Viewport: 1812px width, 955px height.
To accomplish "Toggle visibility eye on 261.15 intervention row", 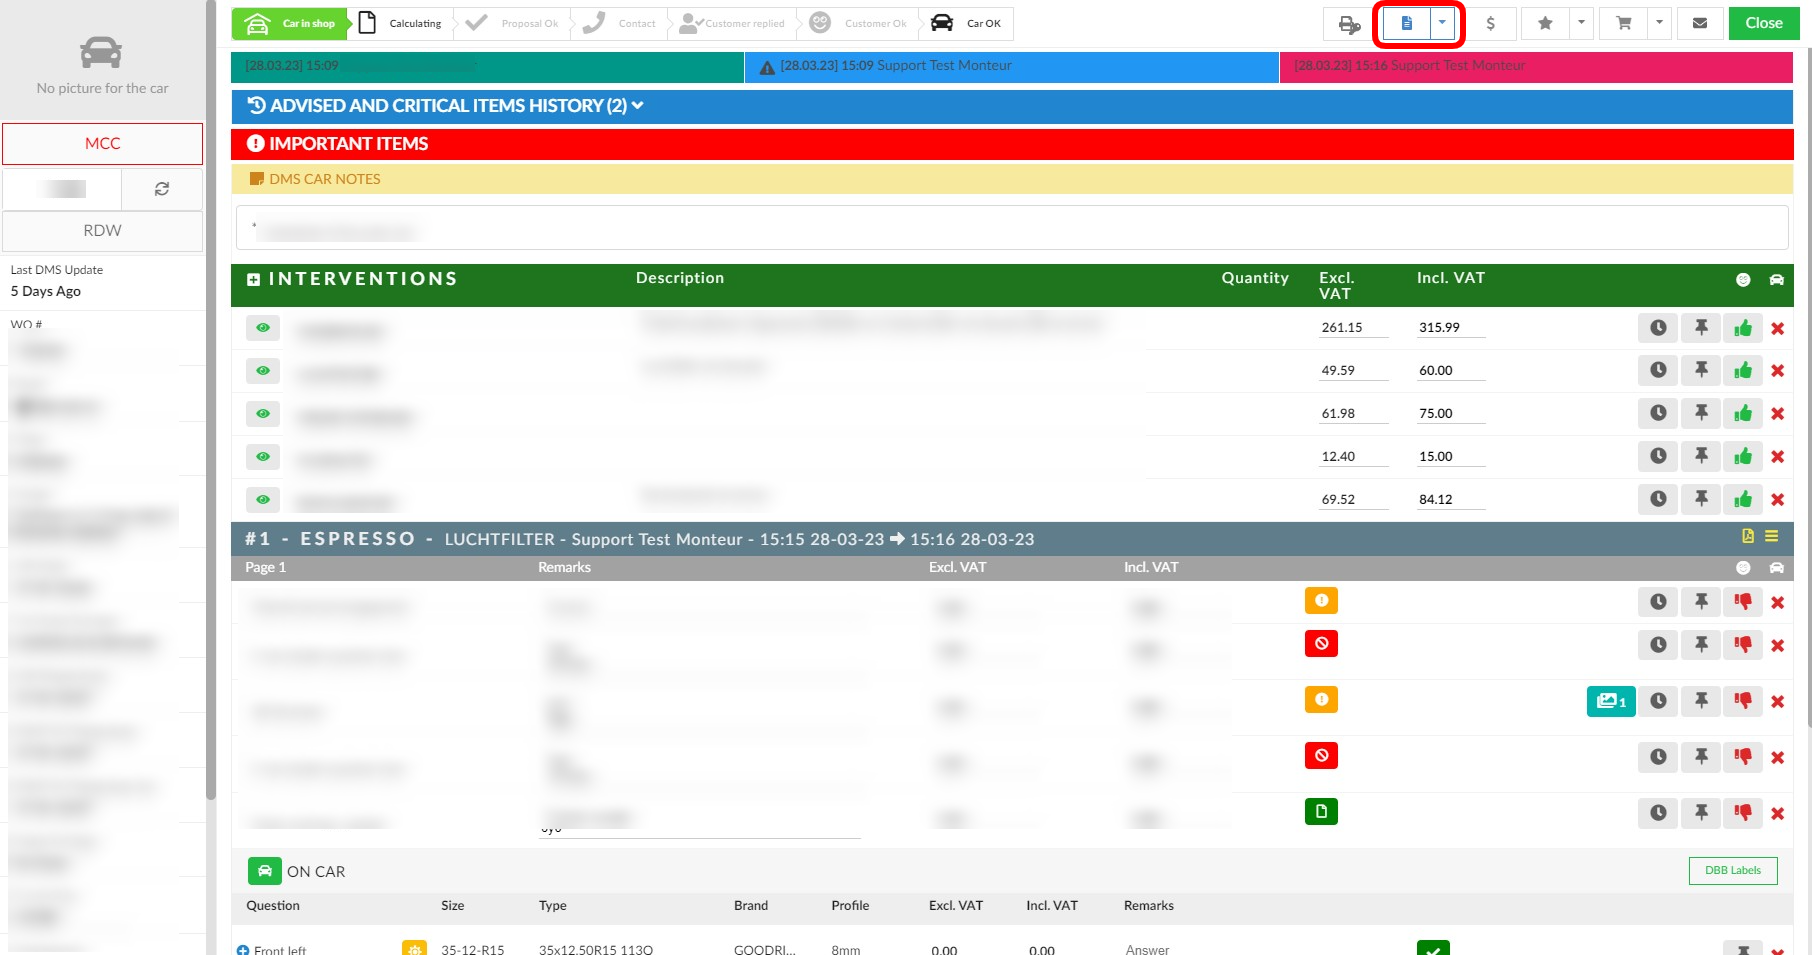I will pos(263,328).
